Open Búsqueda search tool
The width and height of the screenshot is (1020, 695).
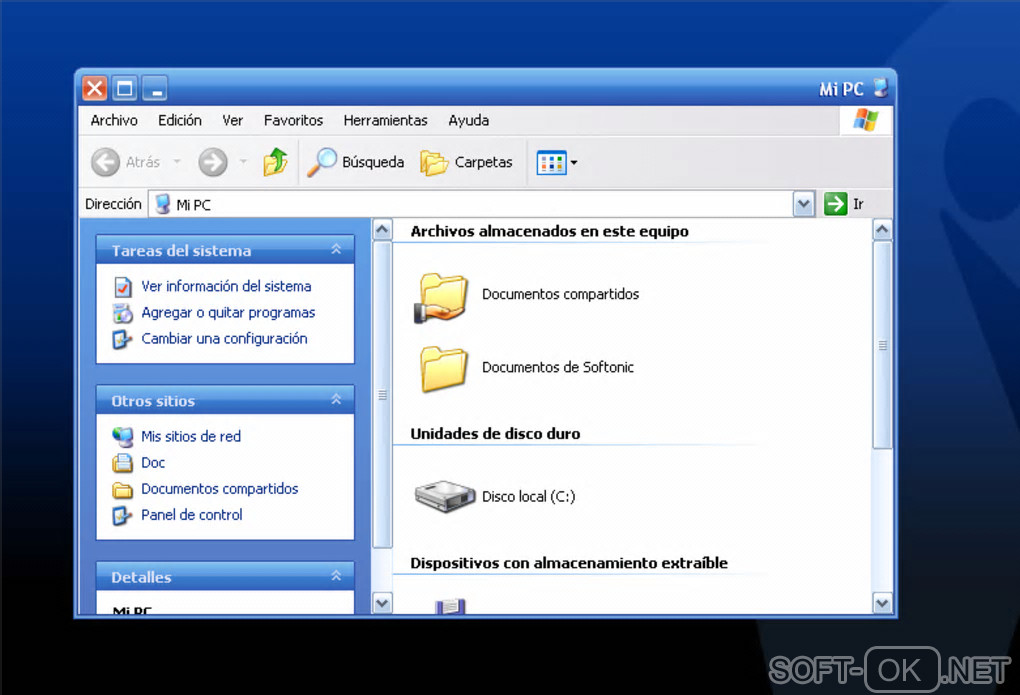[356, 162]
